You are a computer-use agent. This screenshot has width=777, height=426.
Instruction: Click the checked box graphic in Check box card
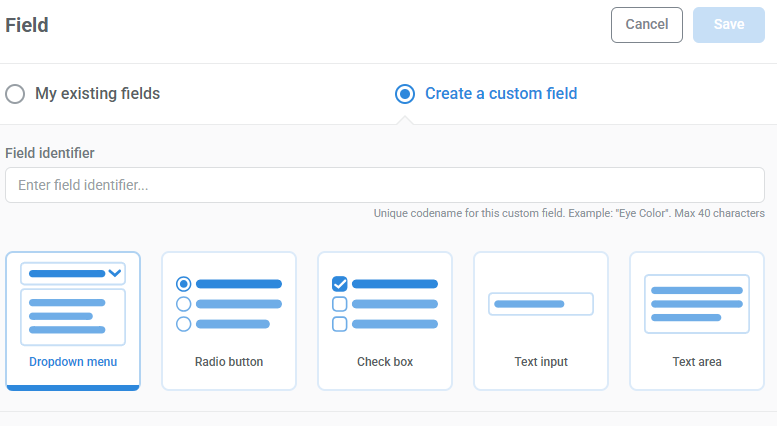click(339, 284)
